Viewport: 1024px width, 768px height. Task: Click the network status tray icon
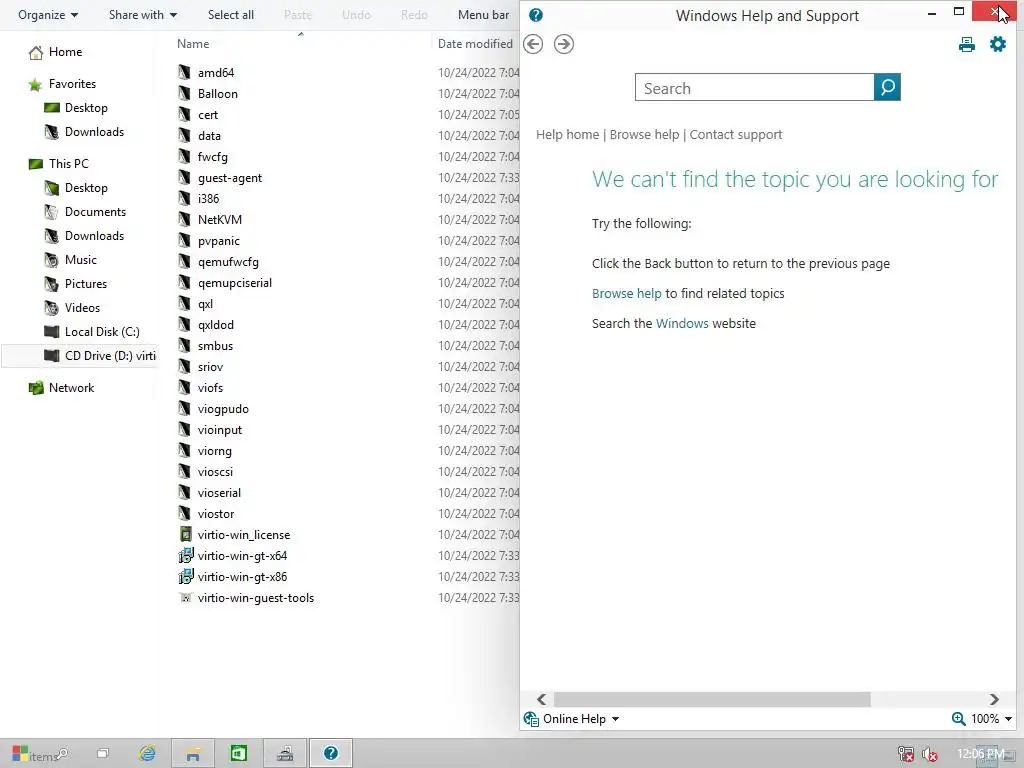click(x=906, y=754)
